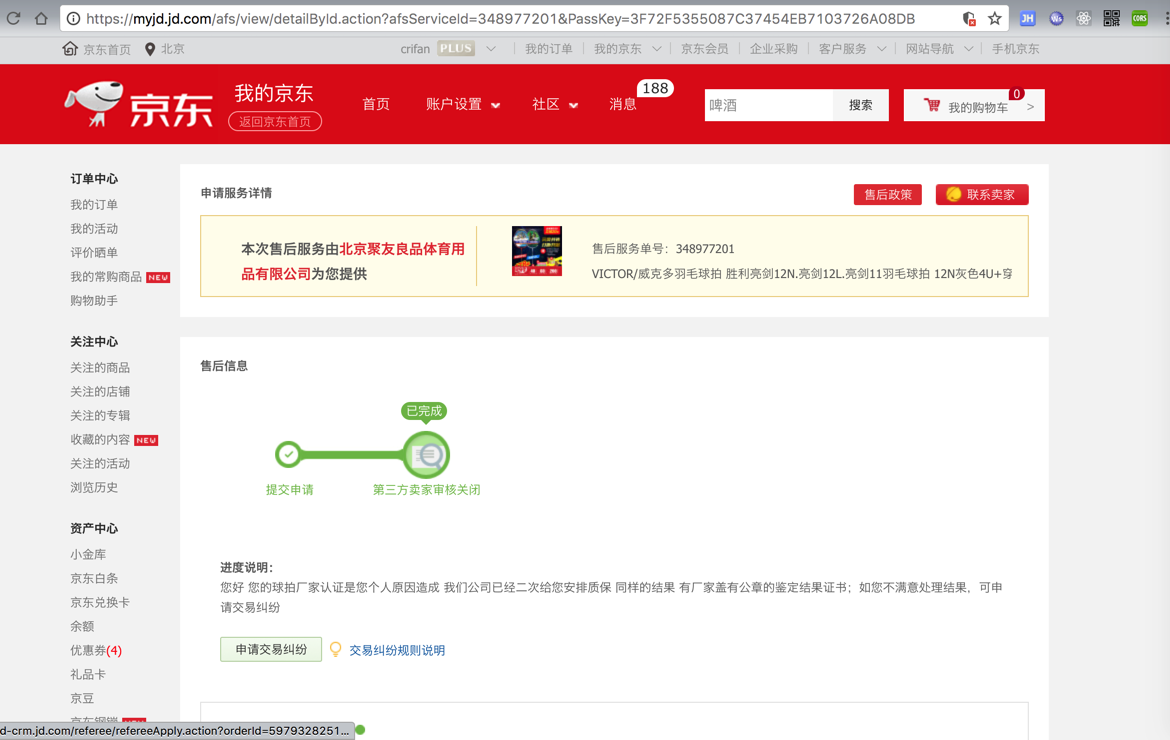Screen dimensions: 1170x740
Task: Open 收藏的内容 in sidebar
Action: tap(100, 439)
